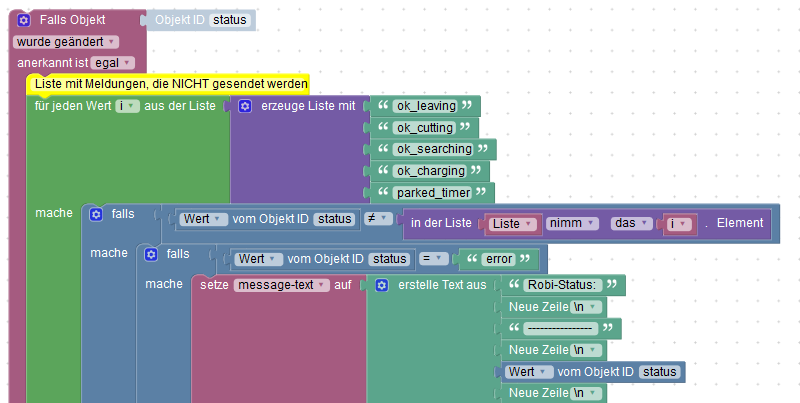The height and width of the screenshot is (403, 800).
Task: Open the 'message-text' variable dropdown
Action: [x=282, y=285]
